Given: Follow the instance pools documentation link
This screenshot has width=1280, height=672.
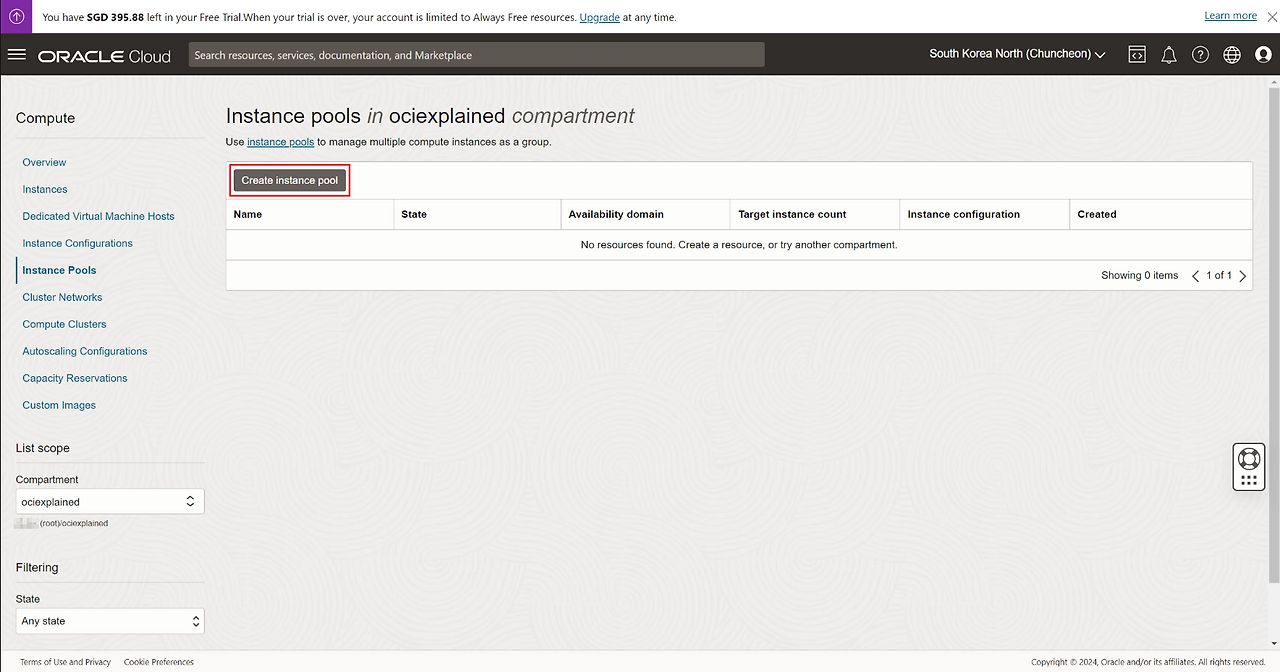Looking at the screenshot, I should click(281, 142).
